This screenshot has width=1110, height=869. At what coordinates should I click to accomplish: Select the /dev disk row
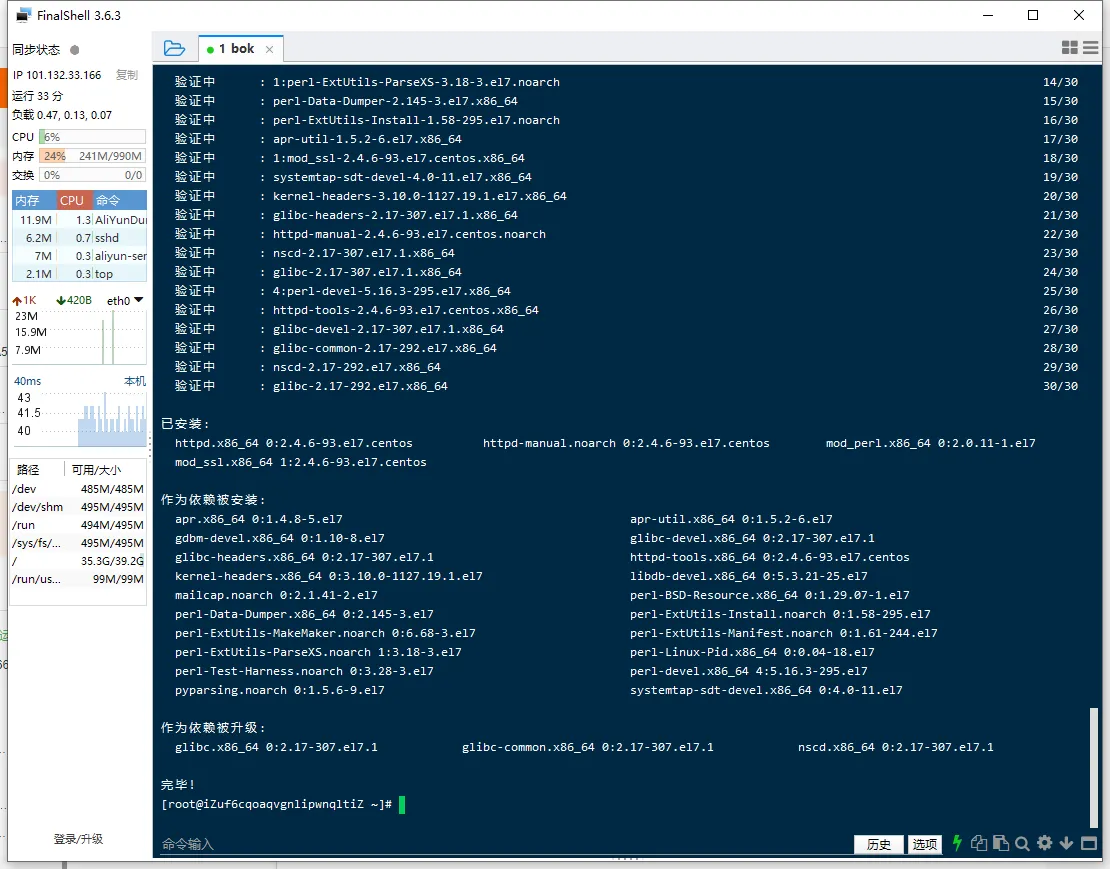pos(79,489)
